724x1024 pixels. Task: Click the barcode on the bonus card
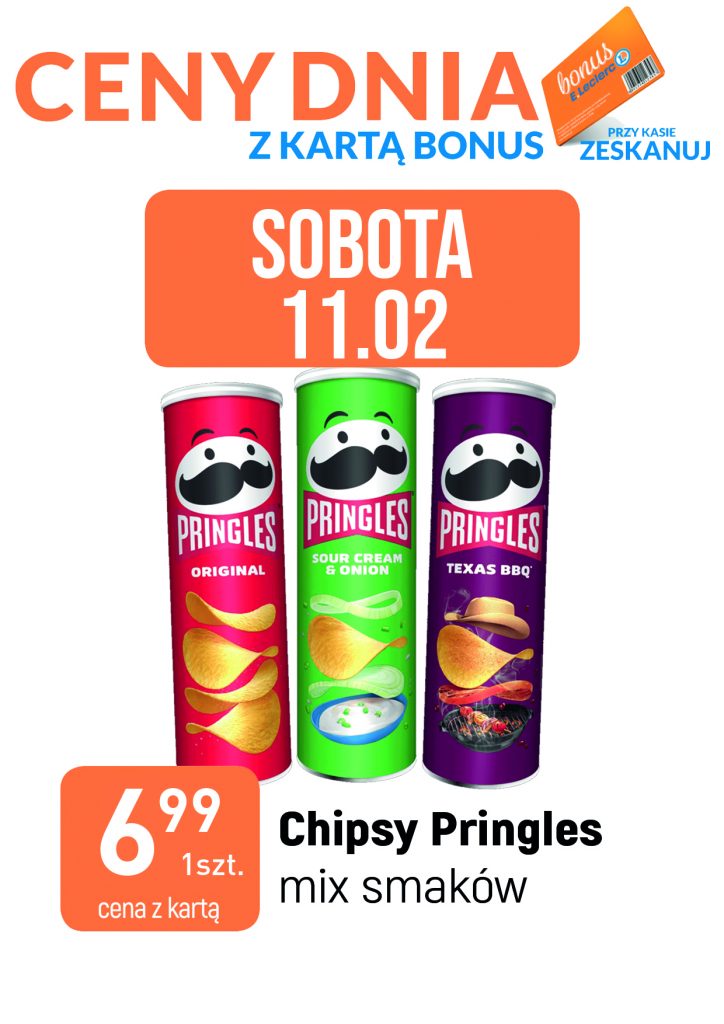(639, 76)
